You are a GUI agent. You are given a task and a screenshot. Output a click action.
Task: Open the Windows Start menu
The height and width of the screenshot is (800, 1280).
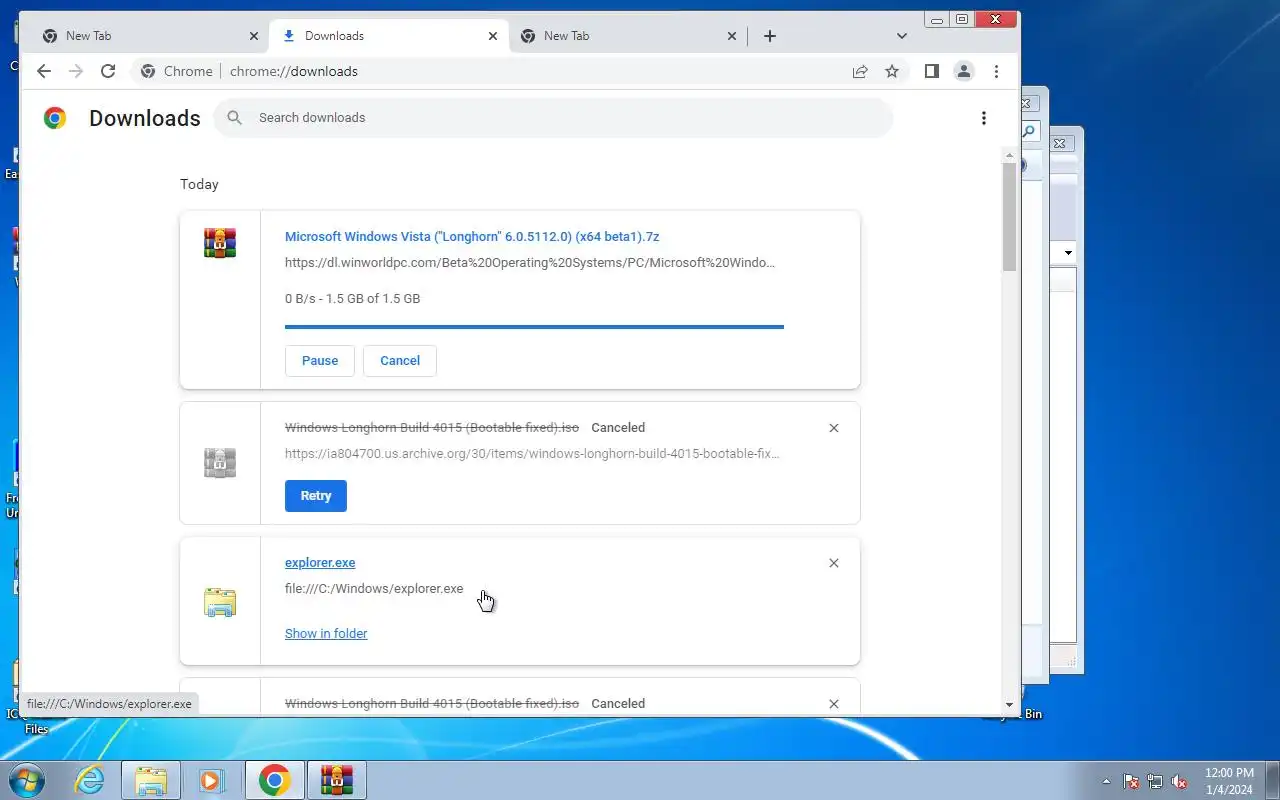[x=28, y=780]
